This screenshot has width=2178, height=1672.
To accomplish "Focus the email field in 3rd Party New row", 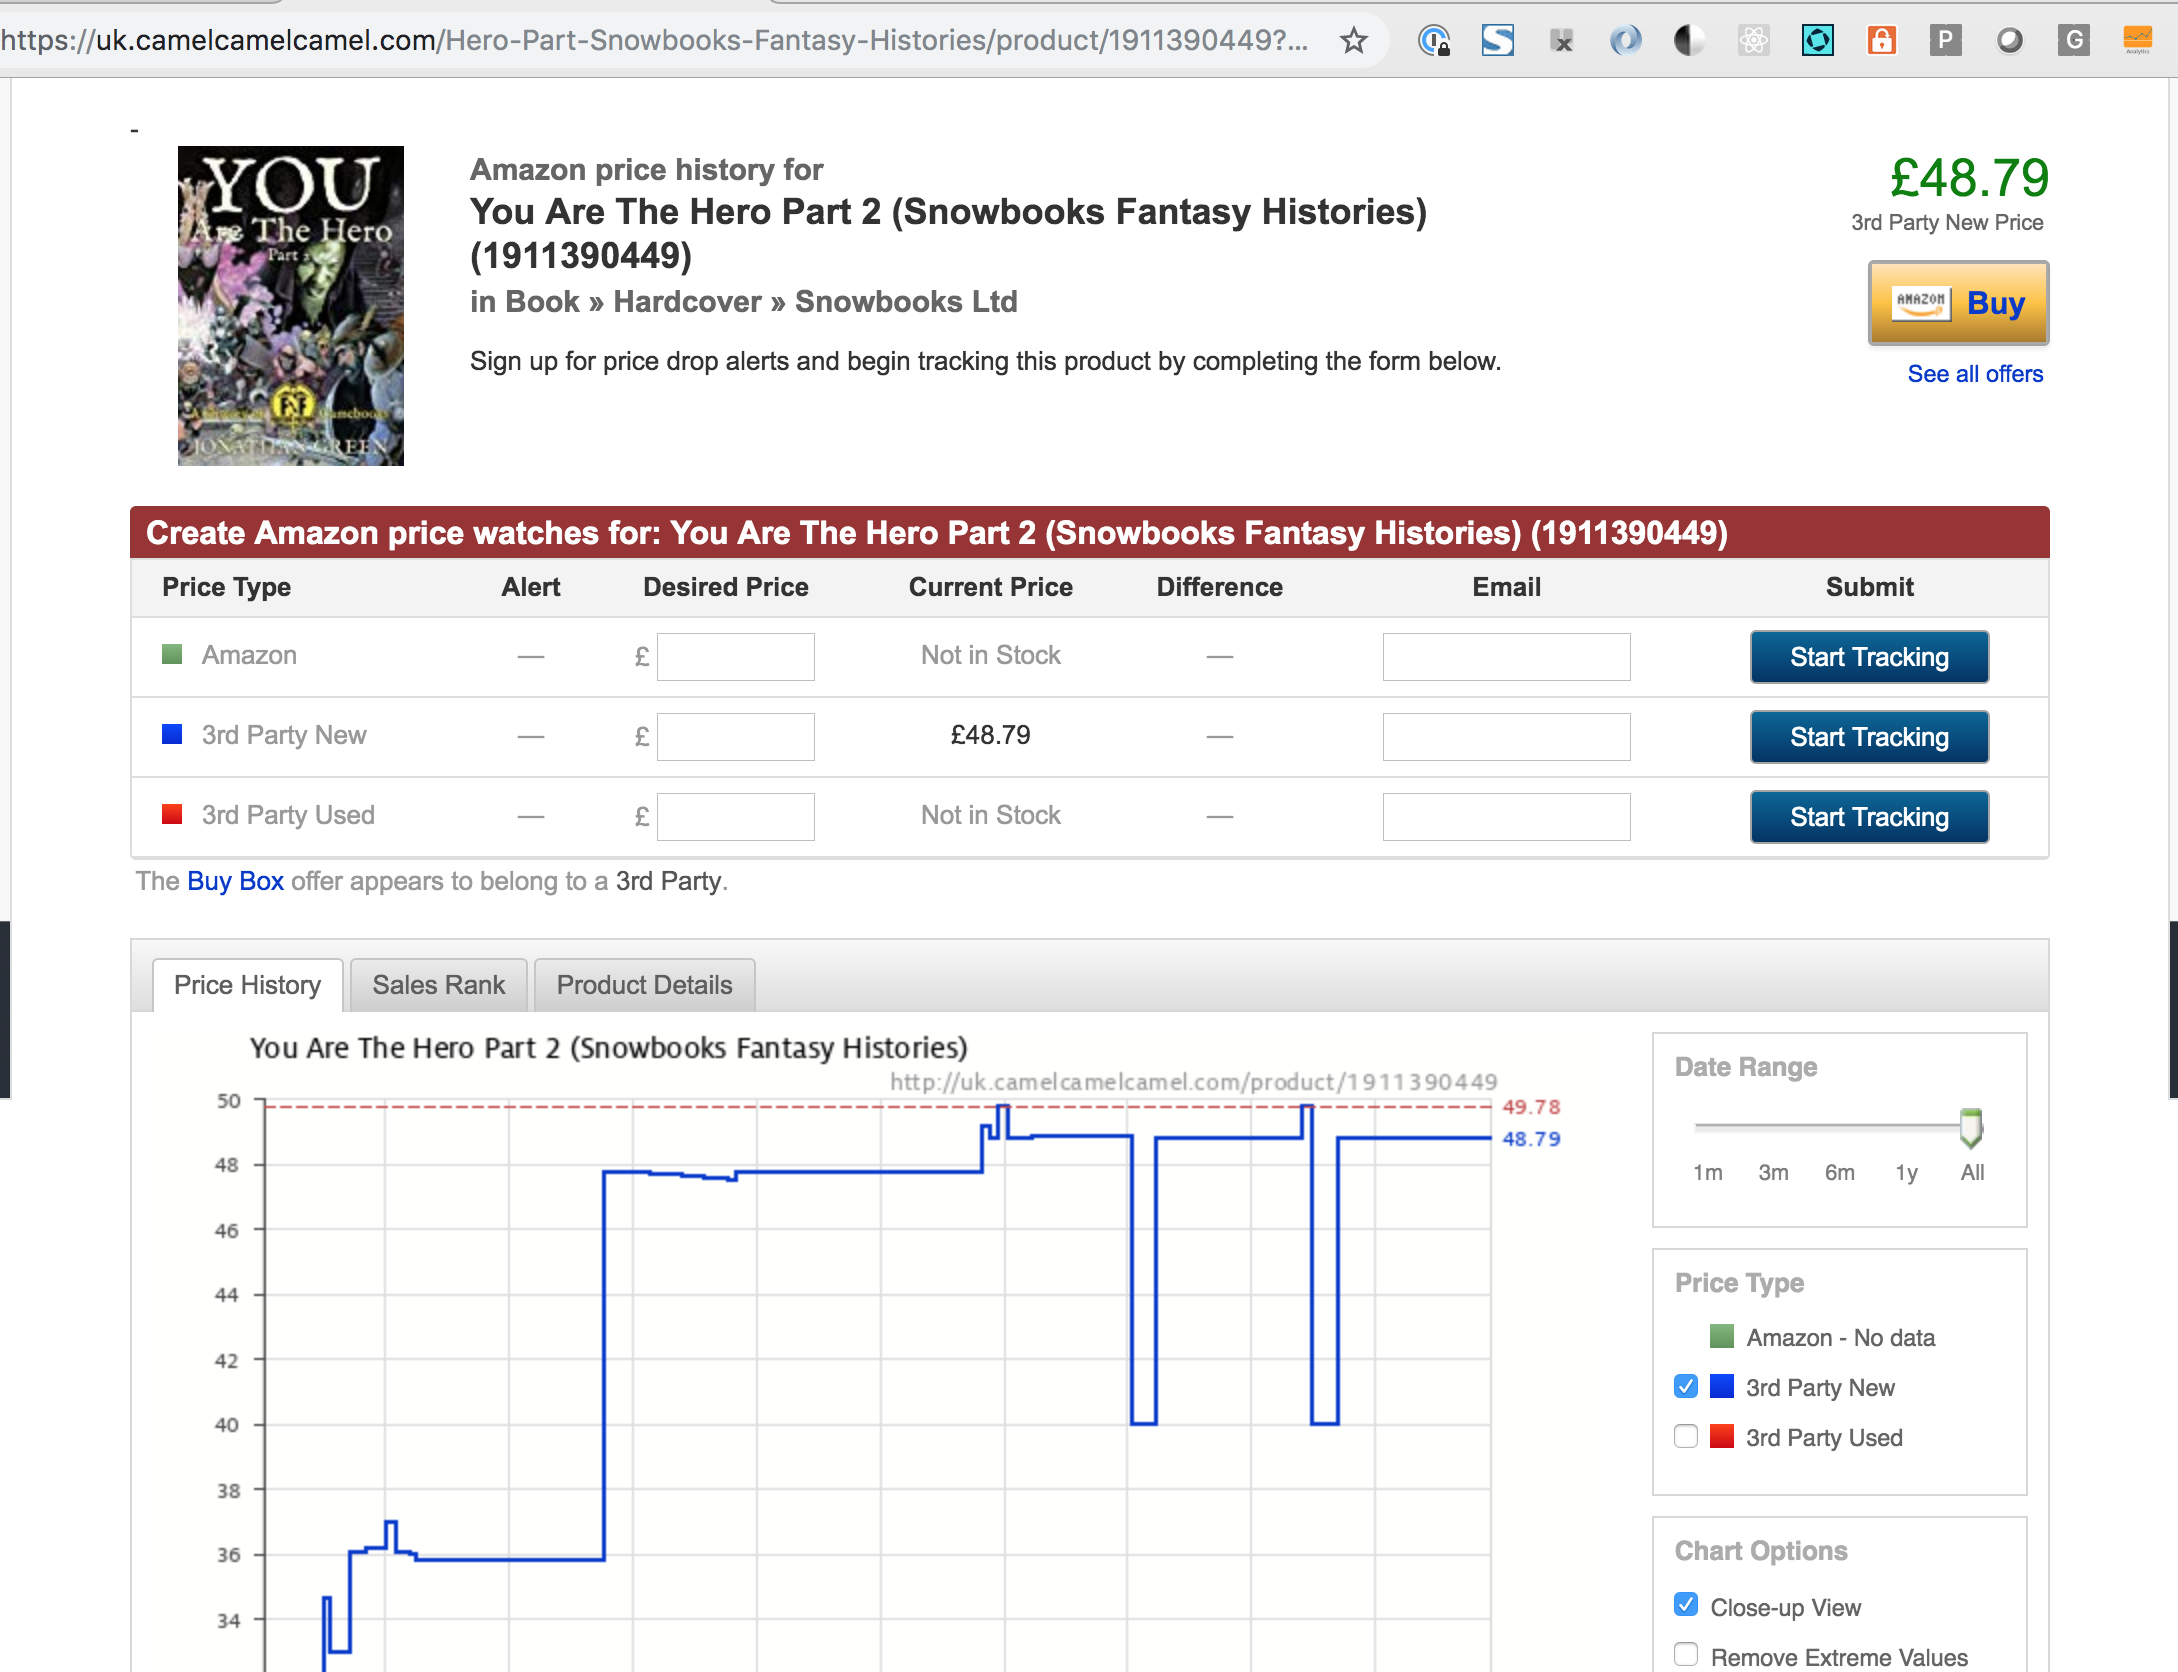I will [x=1506, y=736].
